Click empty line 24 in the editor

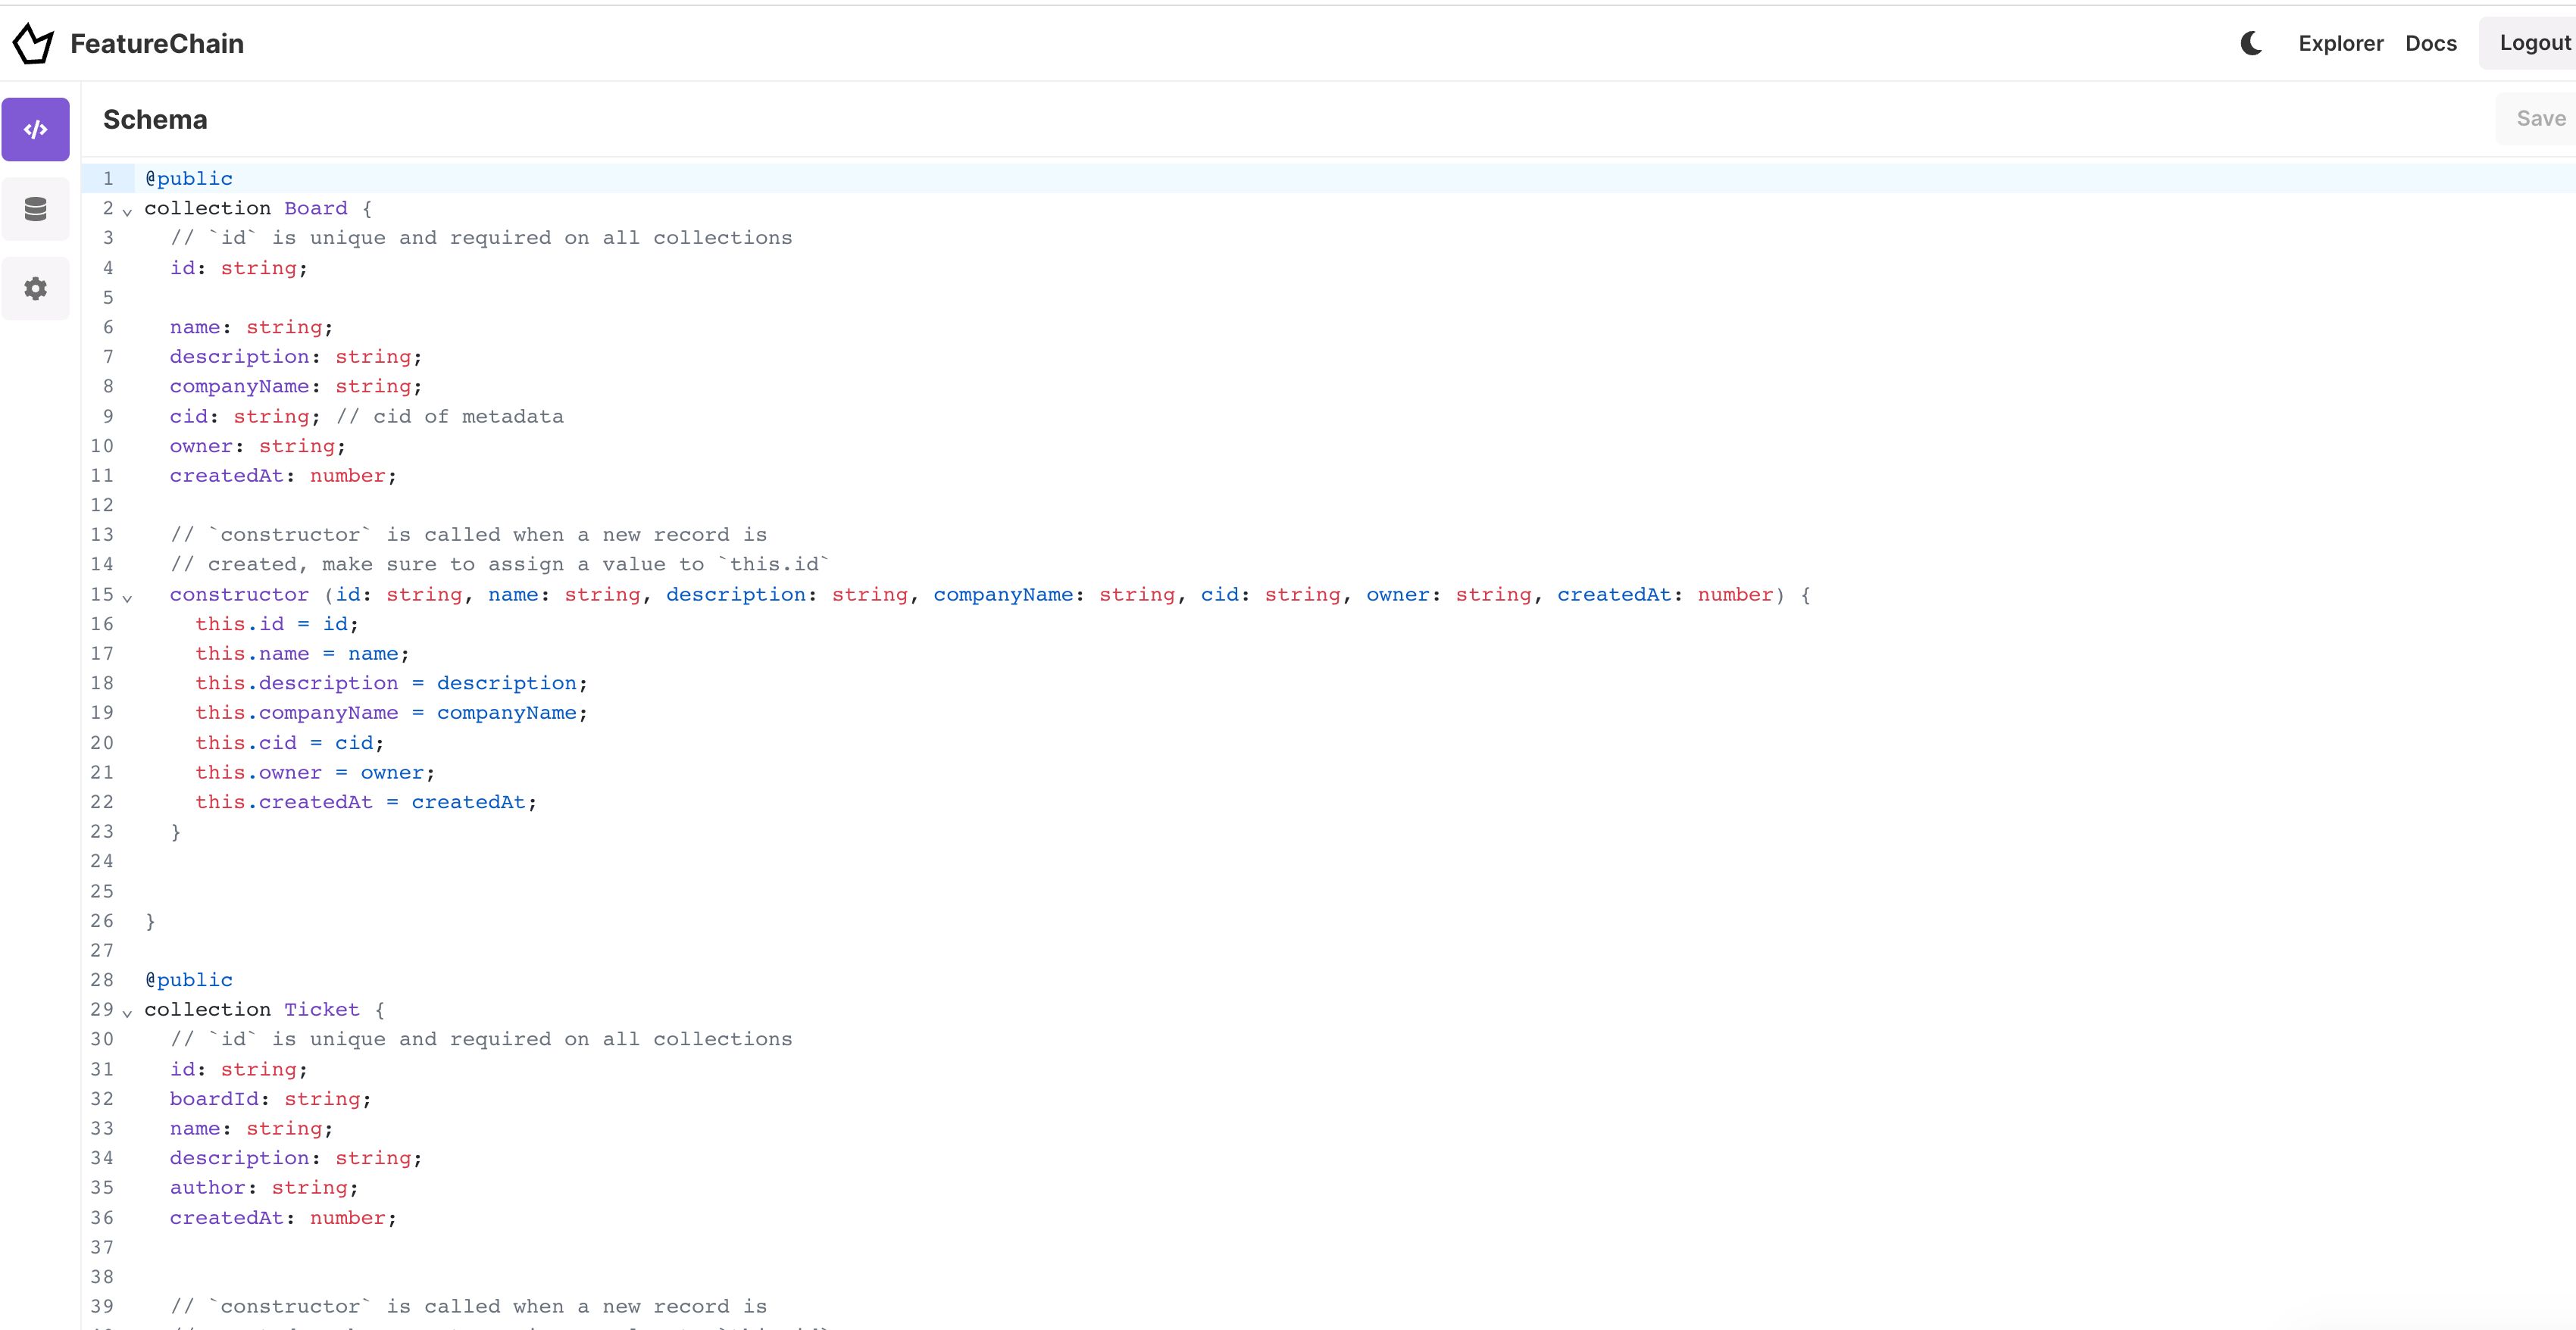1355,862
